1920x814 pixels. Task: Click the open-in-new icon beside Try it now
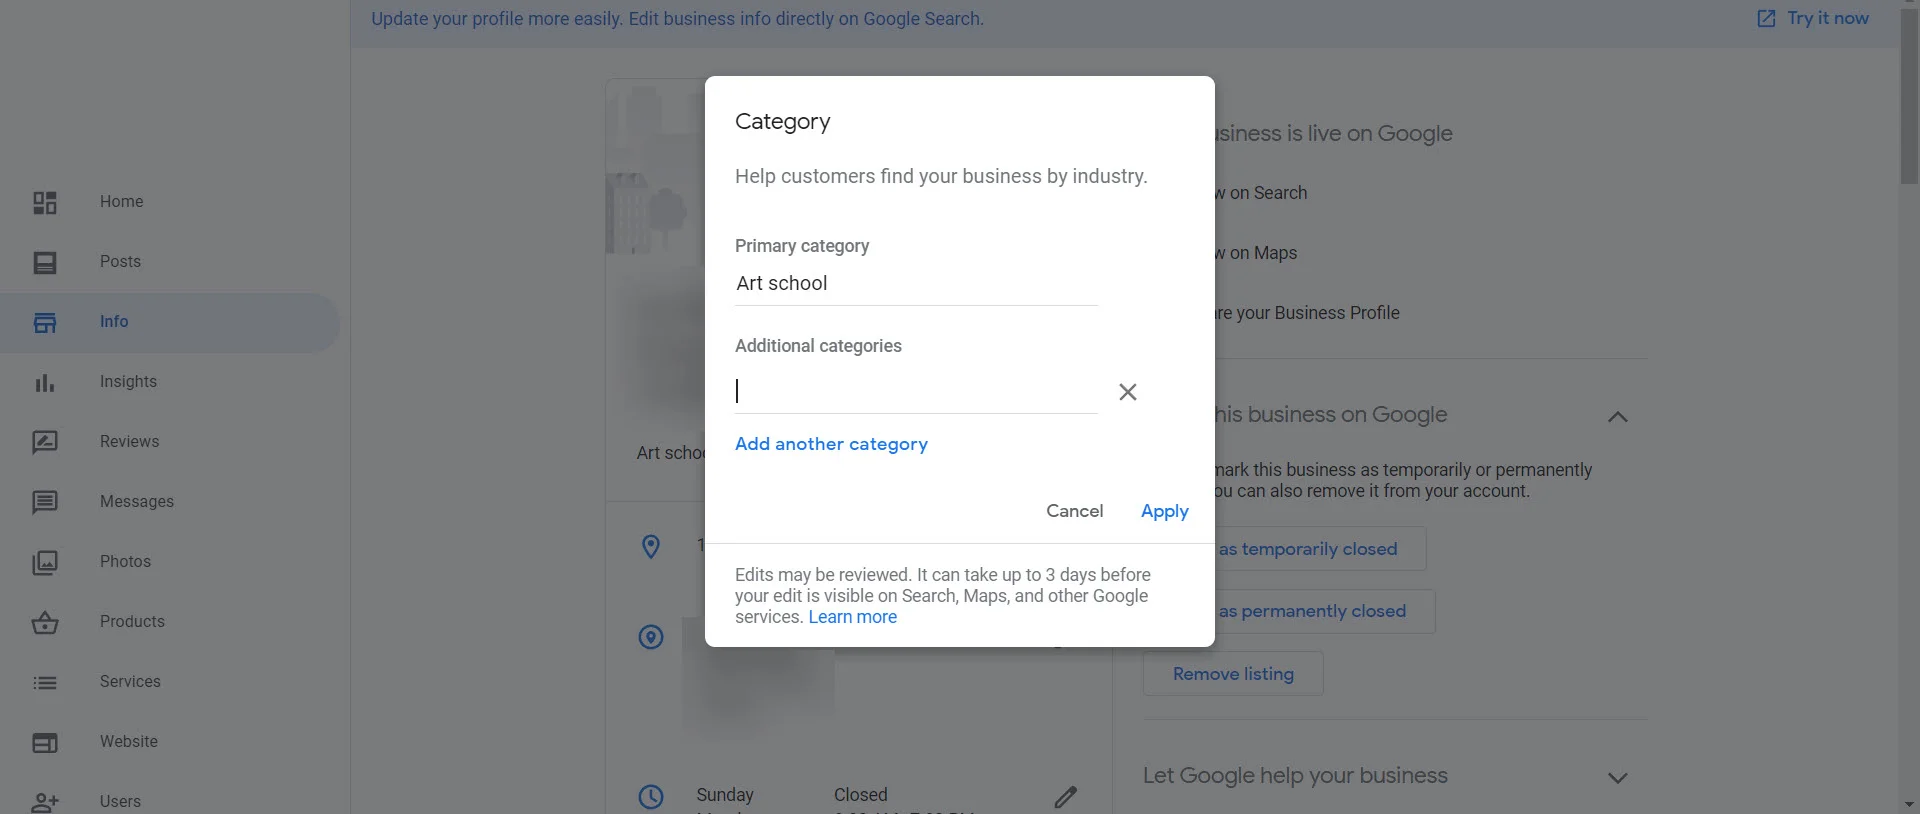(x=1766, y=18)
